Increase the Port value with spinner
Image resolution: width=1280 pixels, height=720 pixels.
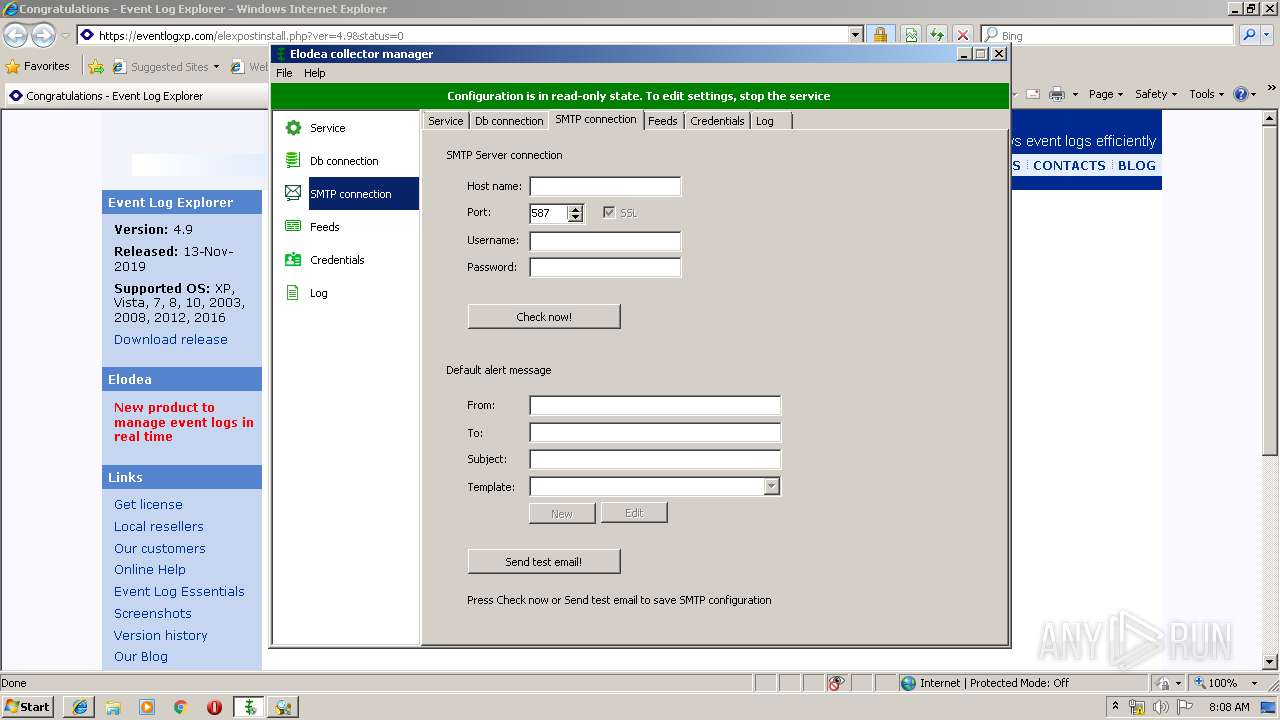575,209
